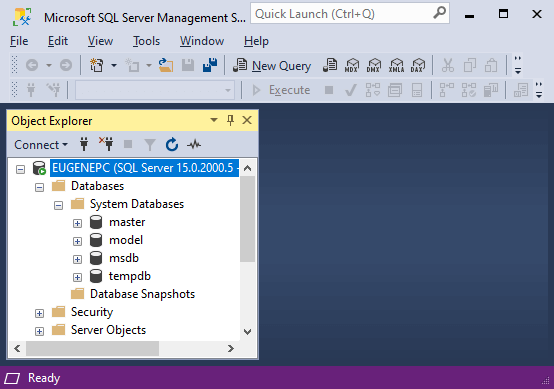Open the New Project dropdown arrow
This screenshot has width=554, height=389.
114,65
